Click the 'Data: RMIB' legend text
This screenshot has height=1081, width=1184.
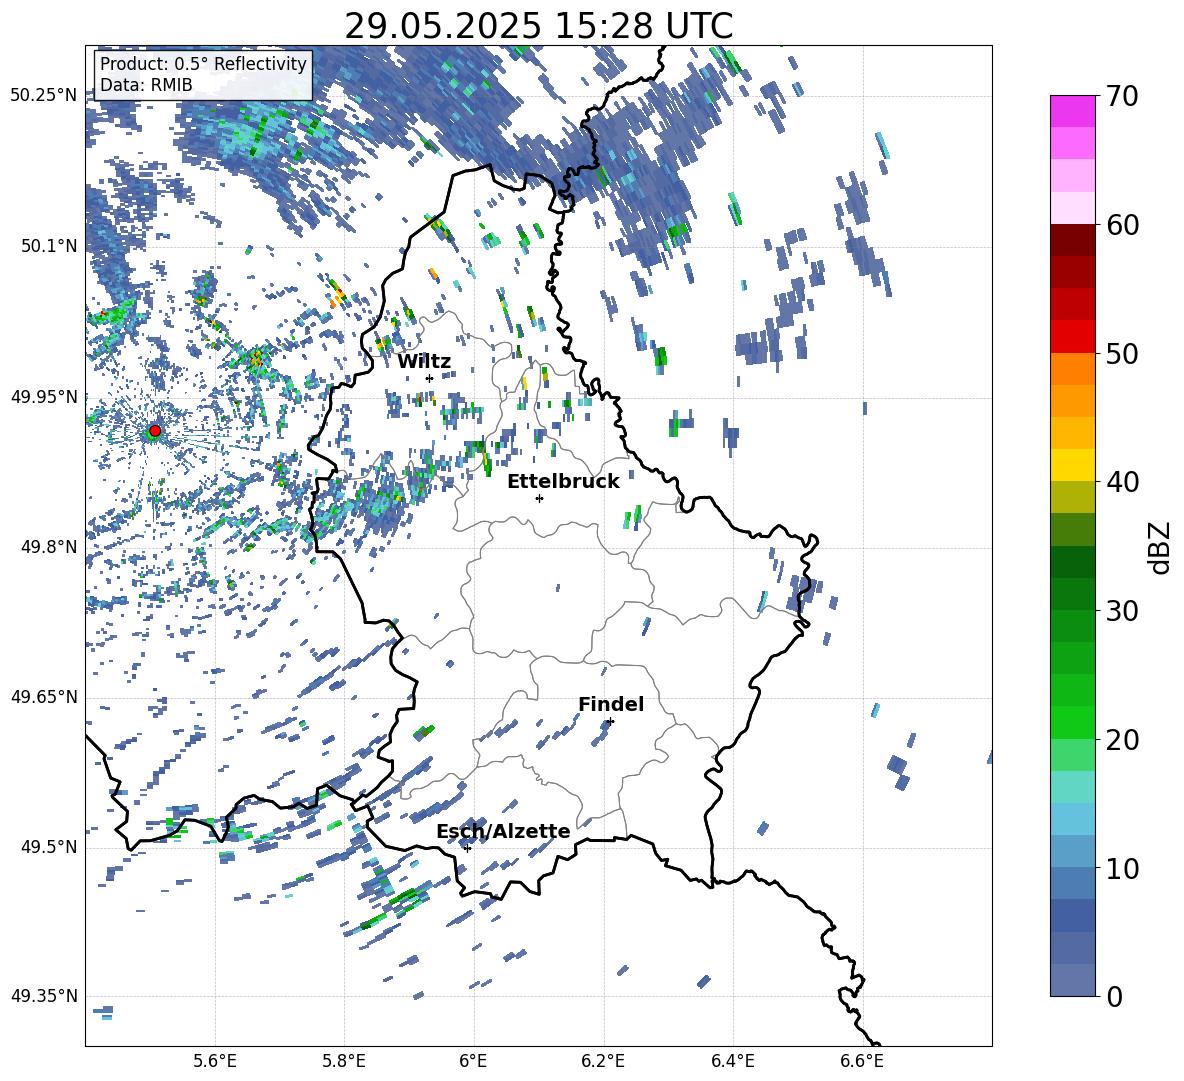(146, 85)
